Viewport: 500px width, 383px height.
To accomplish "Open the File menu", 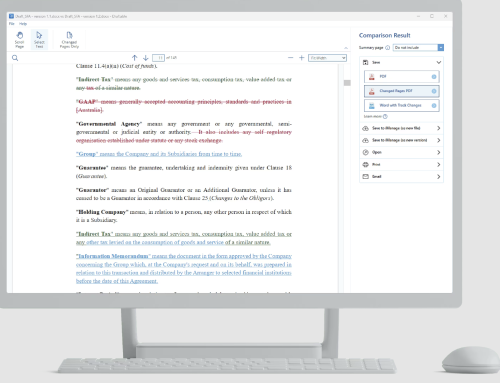I will pos(12,24).
